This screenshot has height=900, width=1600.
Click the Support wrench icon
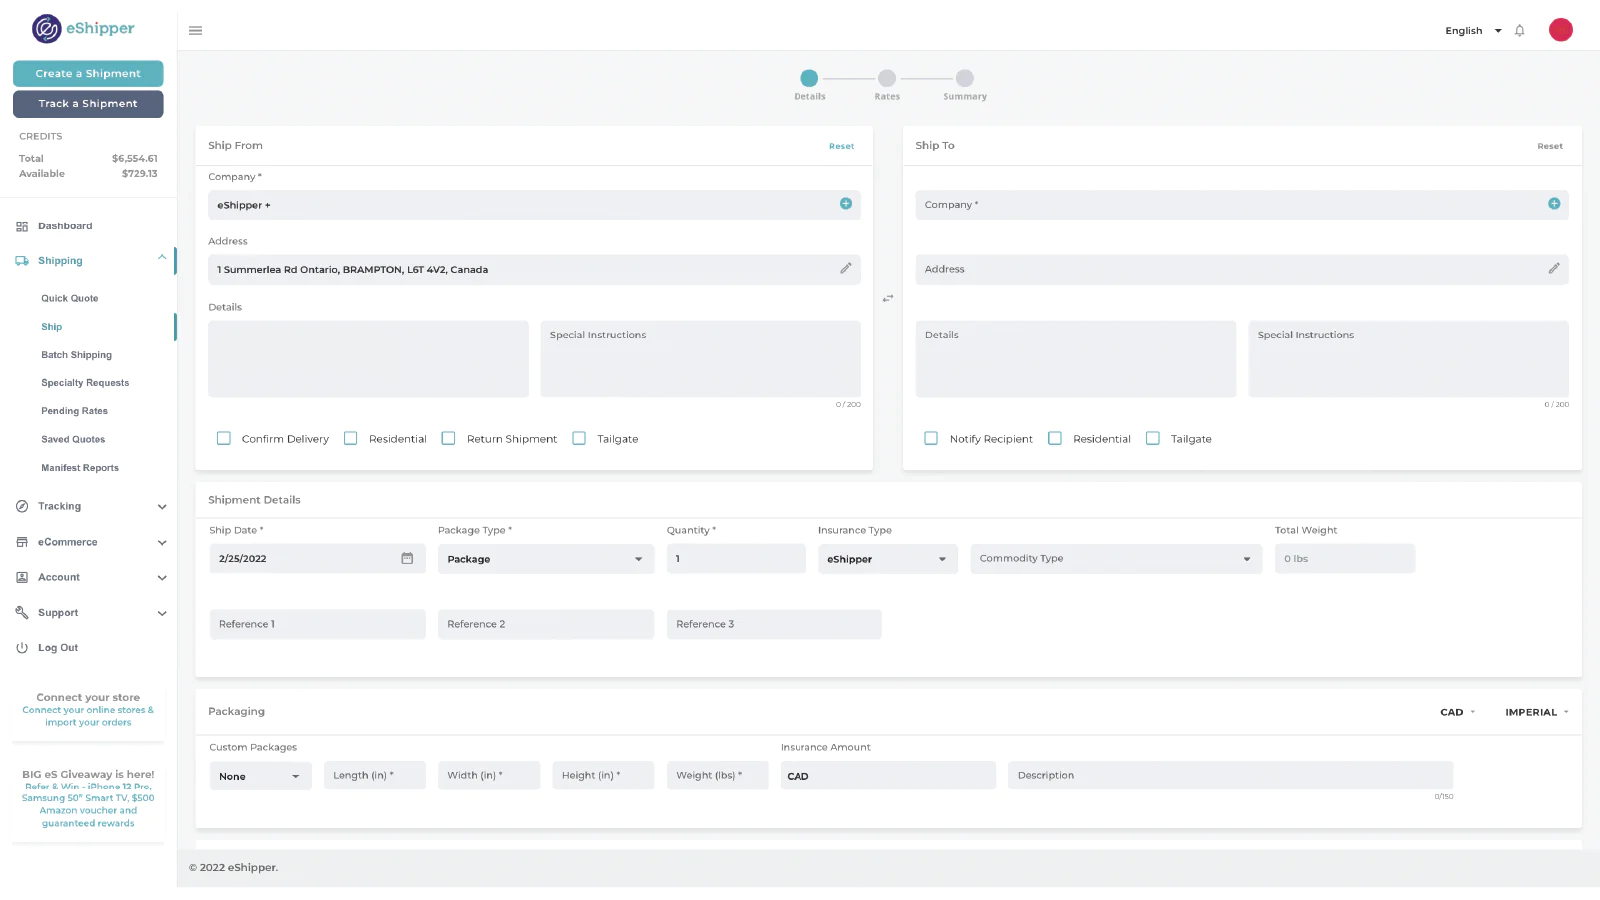pyautogui.click(x=22, y=612)
